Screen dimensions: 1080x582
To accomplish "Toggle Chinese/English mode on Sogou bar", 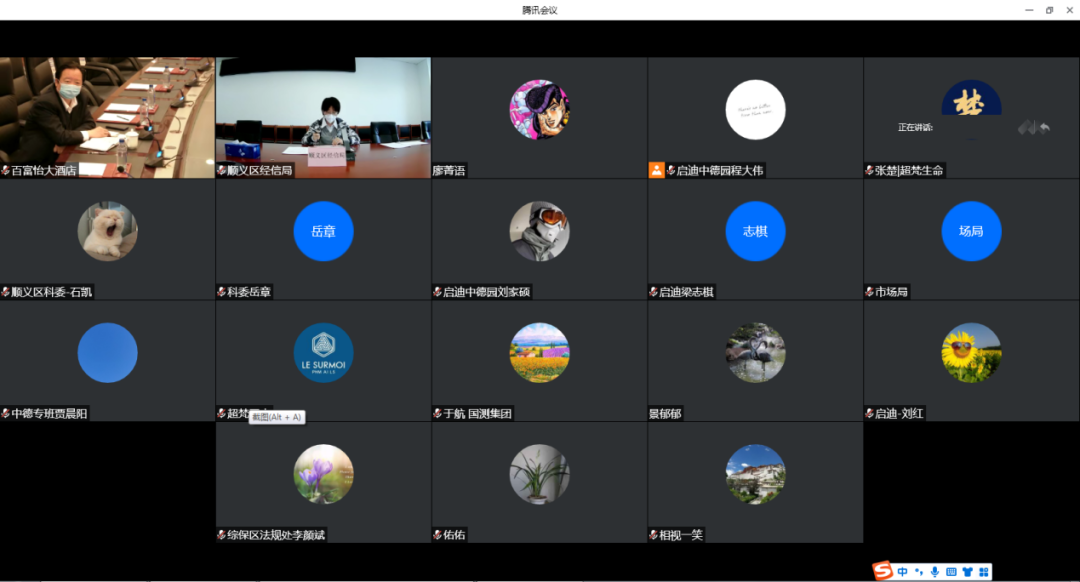I will [x=902, y=572].
